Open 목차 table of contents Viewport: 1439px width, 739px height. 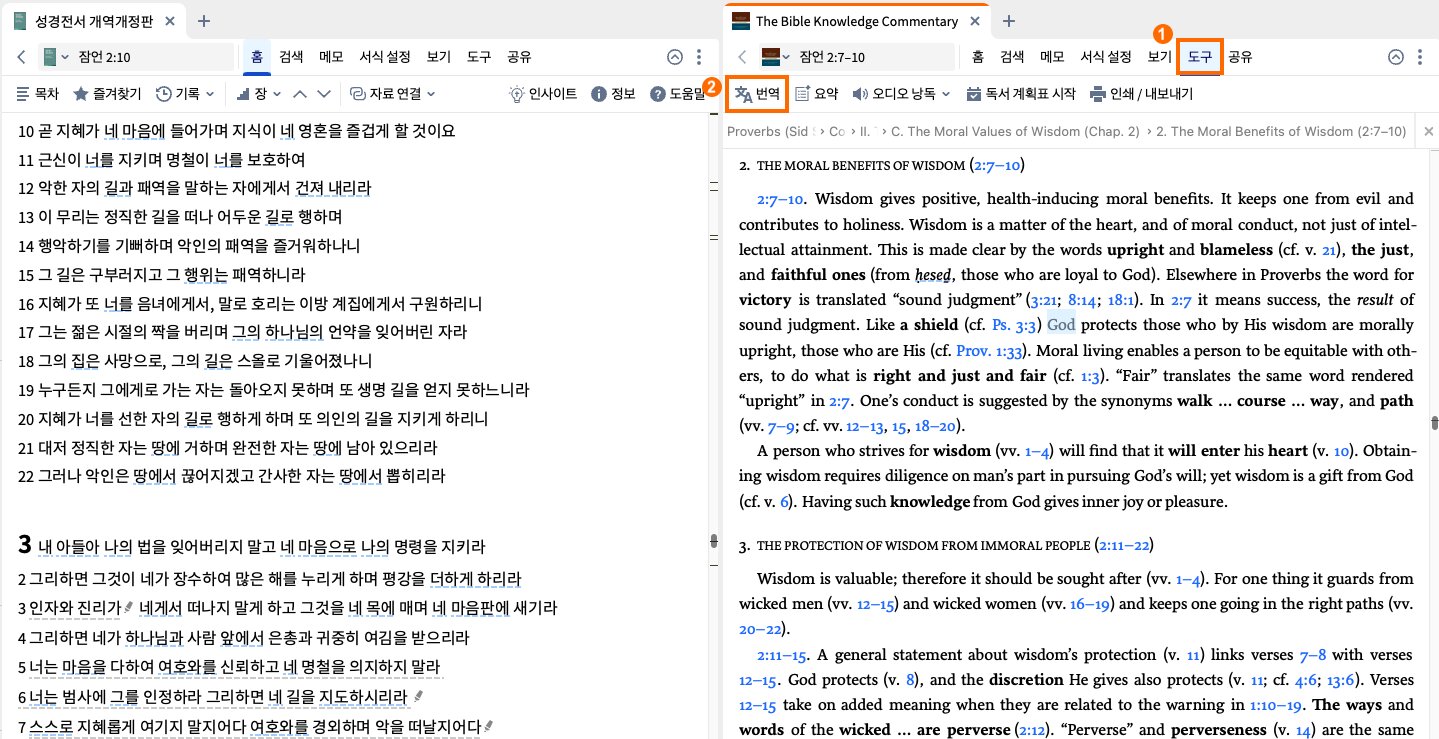pos(38,94)
